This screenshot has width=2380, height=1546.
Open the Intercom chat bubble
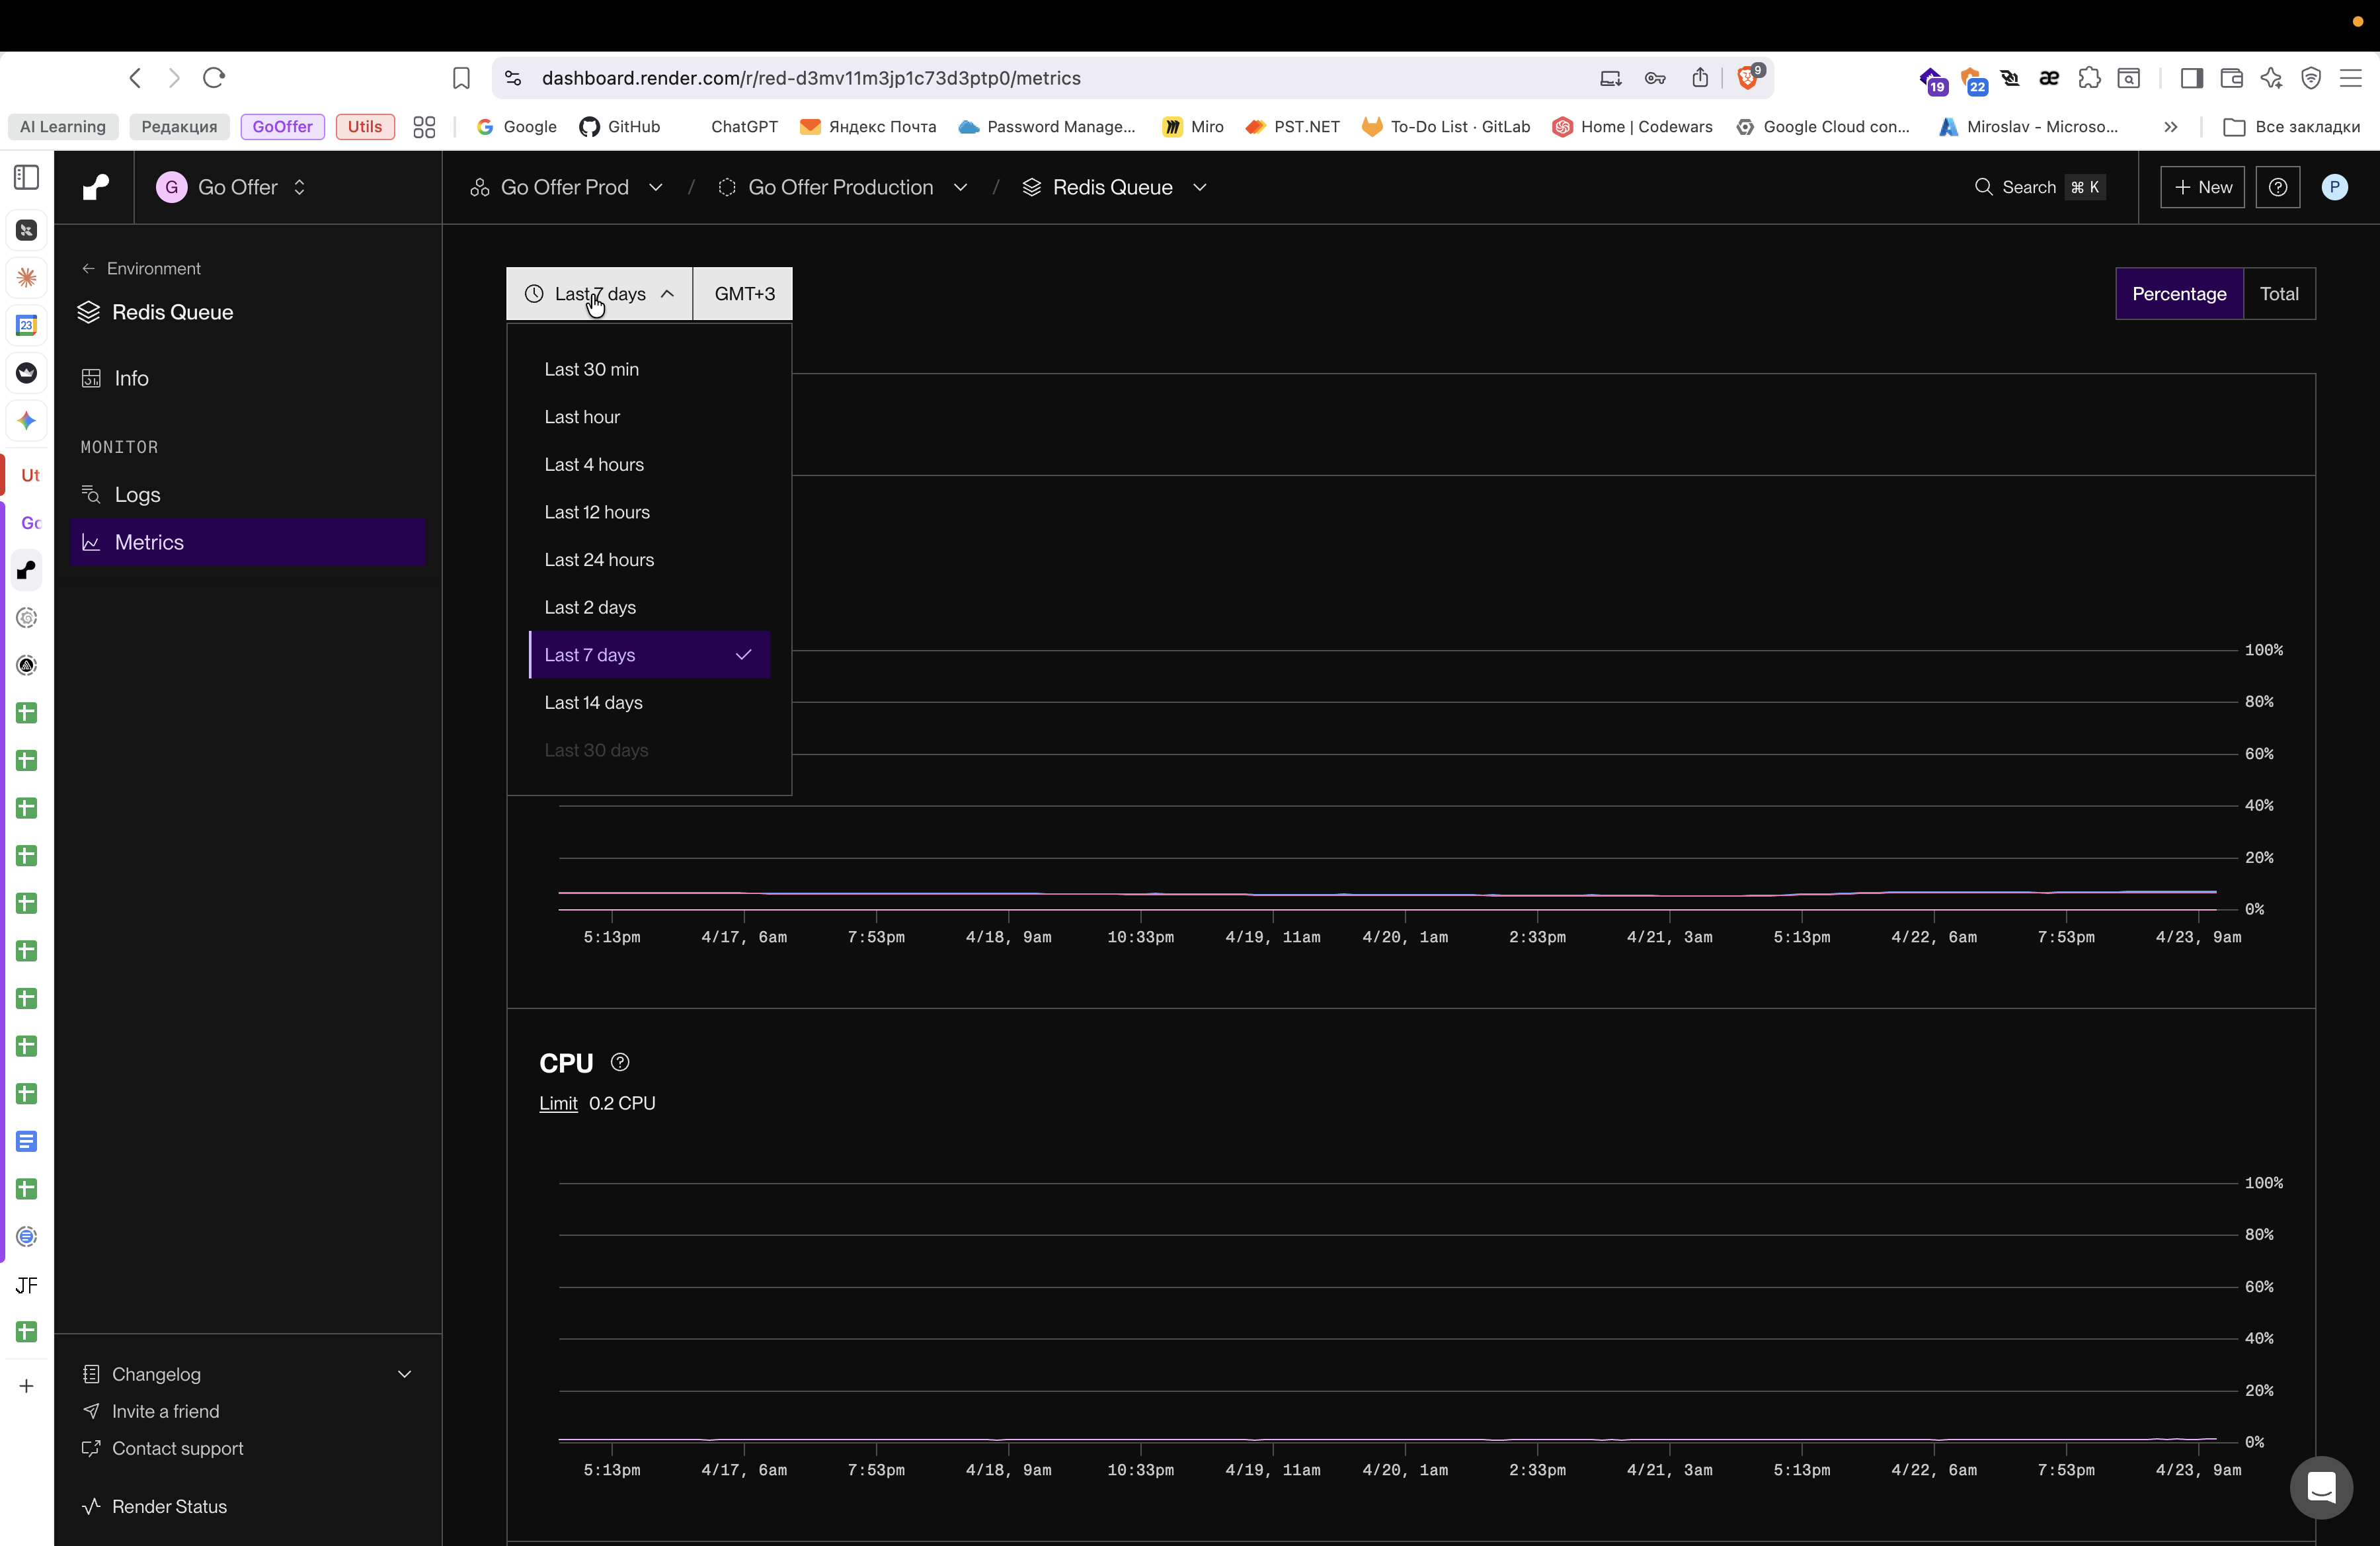click(x=2320, y=1487)
